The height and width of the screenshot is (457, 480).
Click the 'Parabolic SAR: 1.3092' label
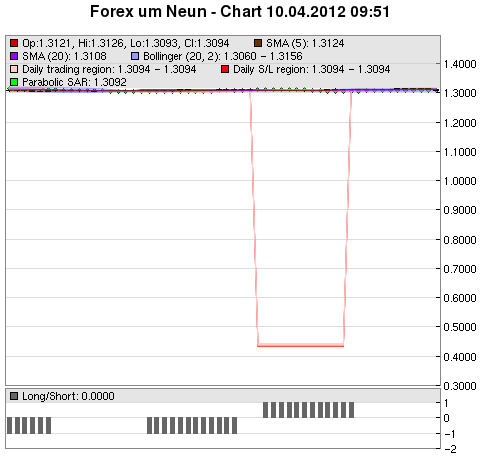(74, 82)
